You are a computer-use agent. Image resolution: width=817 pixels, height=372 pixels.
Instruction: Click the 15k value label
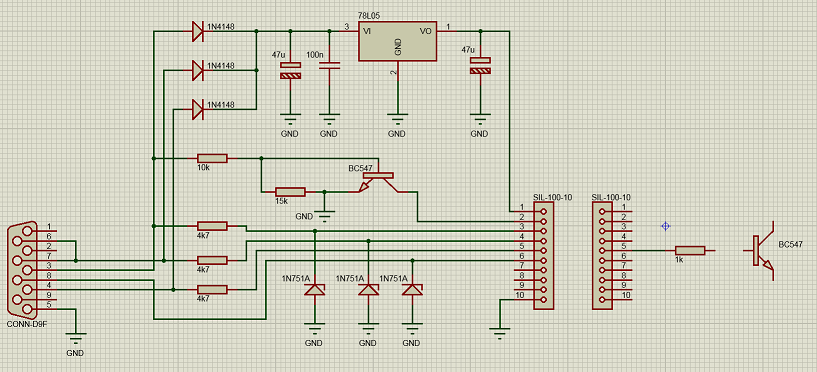point(282,201)
